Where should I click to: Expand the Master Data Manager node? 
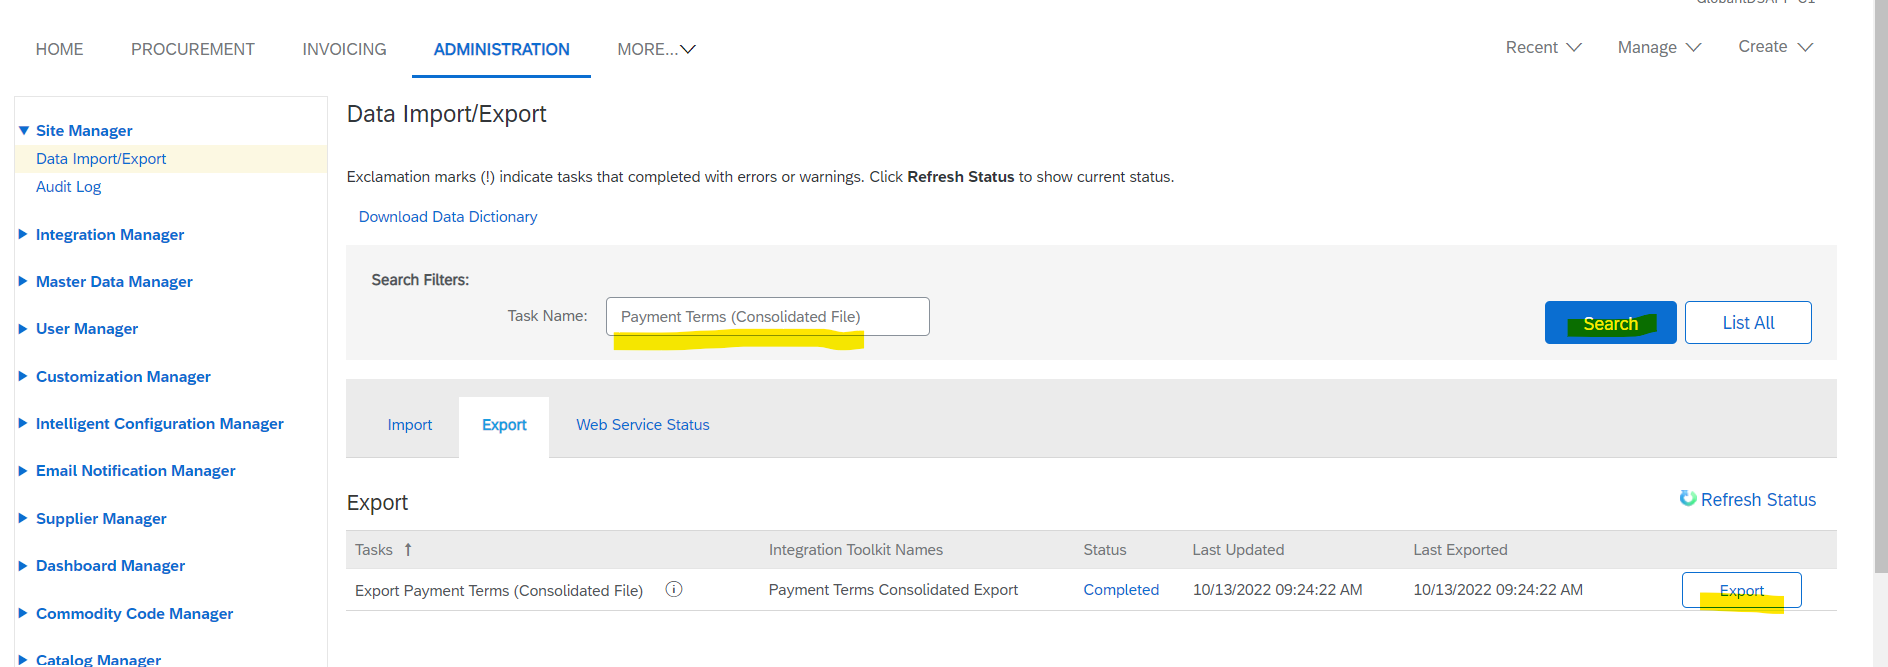pyautogui.click(x=24, y=282)
